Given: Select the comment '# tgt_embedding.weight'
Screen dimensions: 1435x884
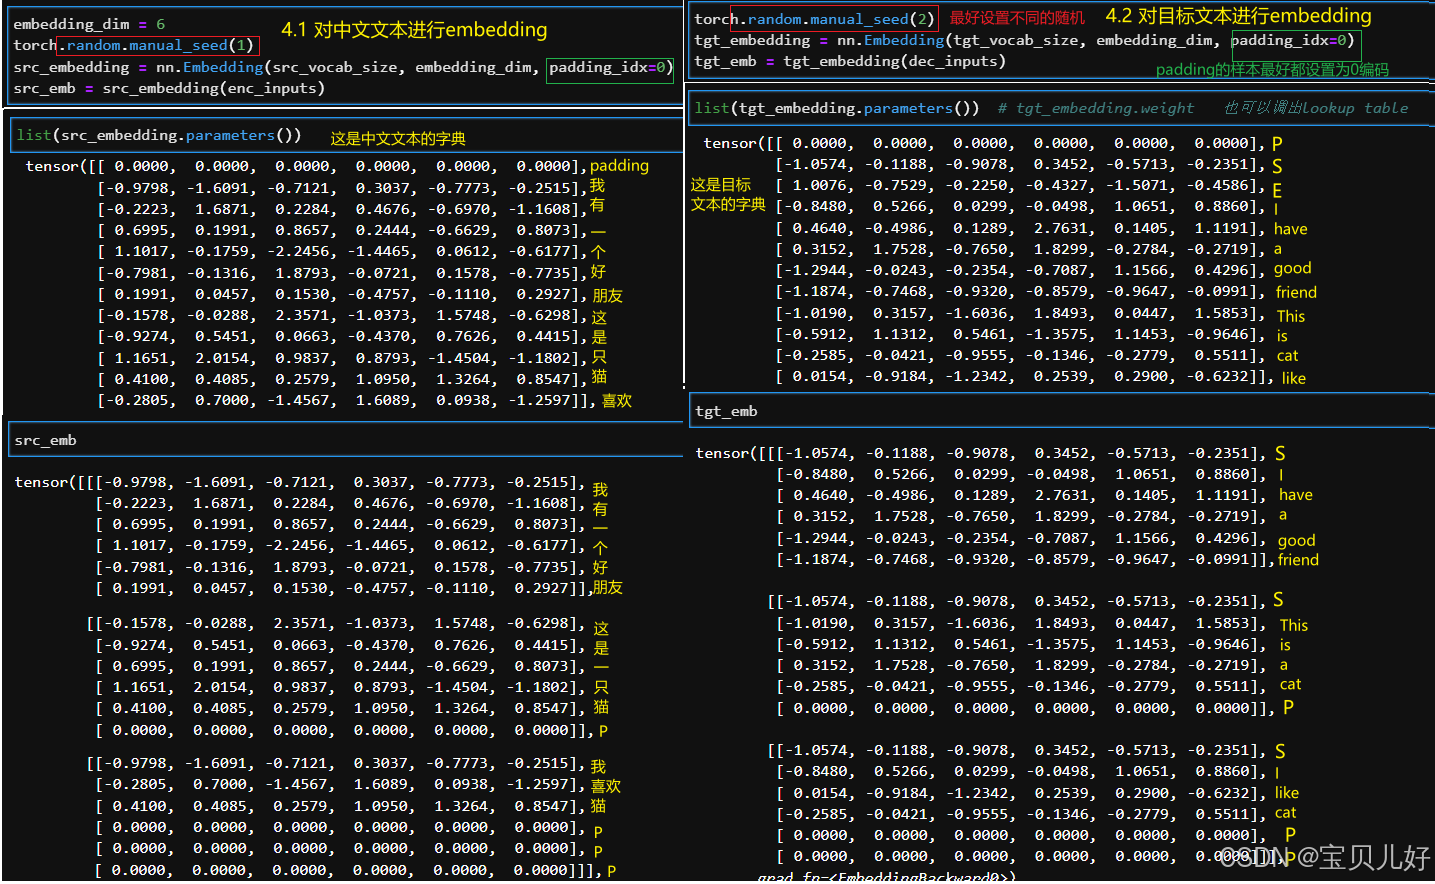Looking at the screenshot, I should click(x=1095, y=108).
